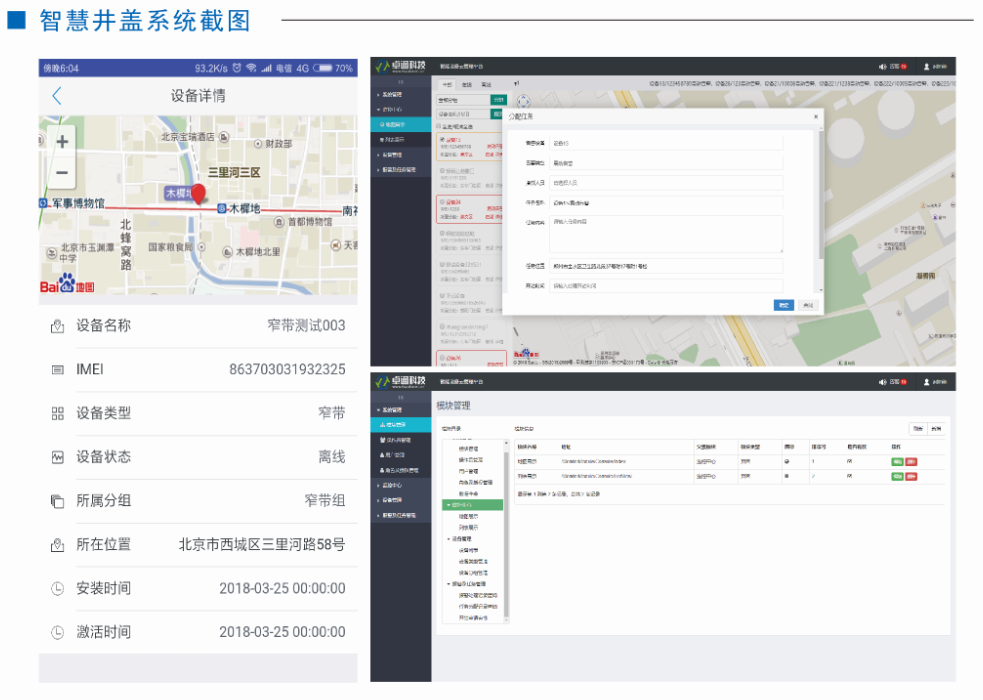Select 列表展示 in map window sidebar
Viewport: 983px width, 700px height.
(x=401, y=140)
